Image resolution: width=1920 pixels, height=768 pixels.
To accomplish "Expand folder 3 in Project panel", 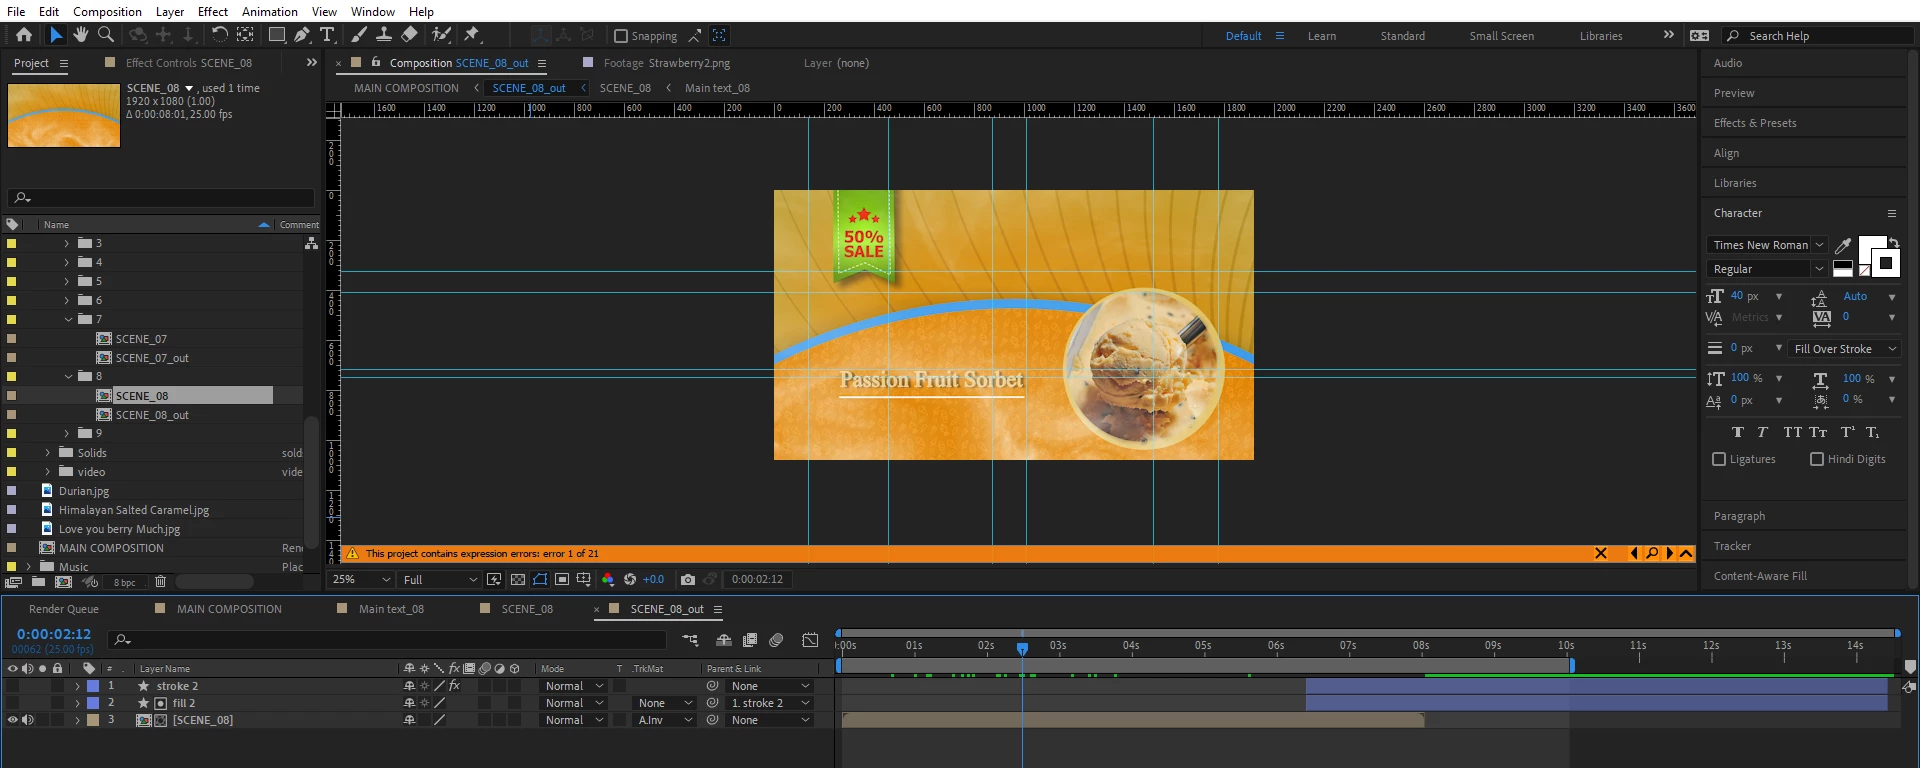I will [67, 243].
